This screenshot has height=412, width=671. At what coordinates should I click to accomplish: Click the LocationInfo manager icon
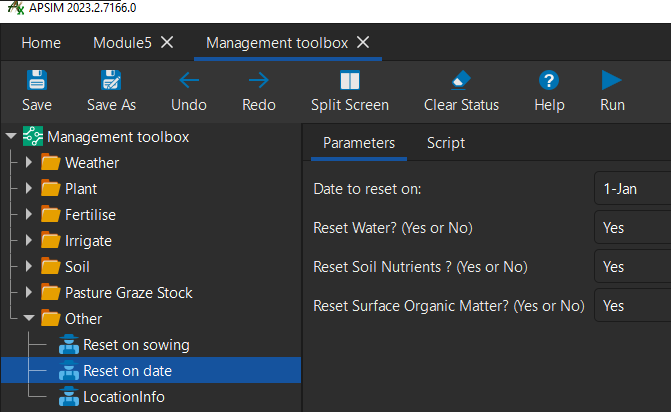point(68,397)
